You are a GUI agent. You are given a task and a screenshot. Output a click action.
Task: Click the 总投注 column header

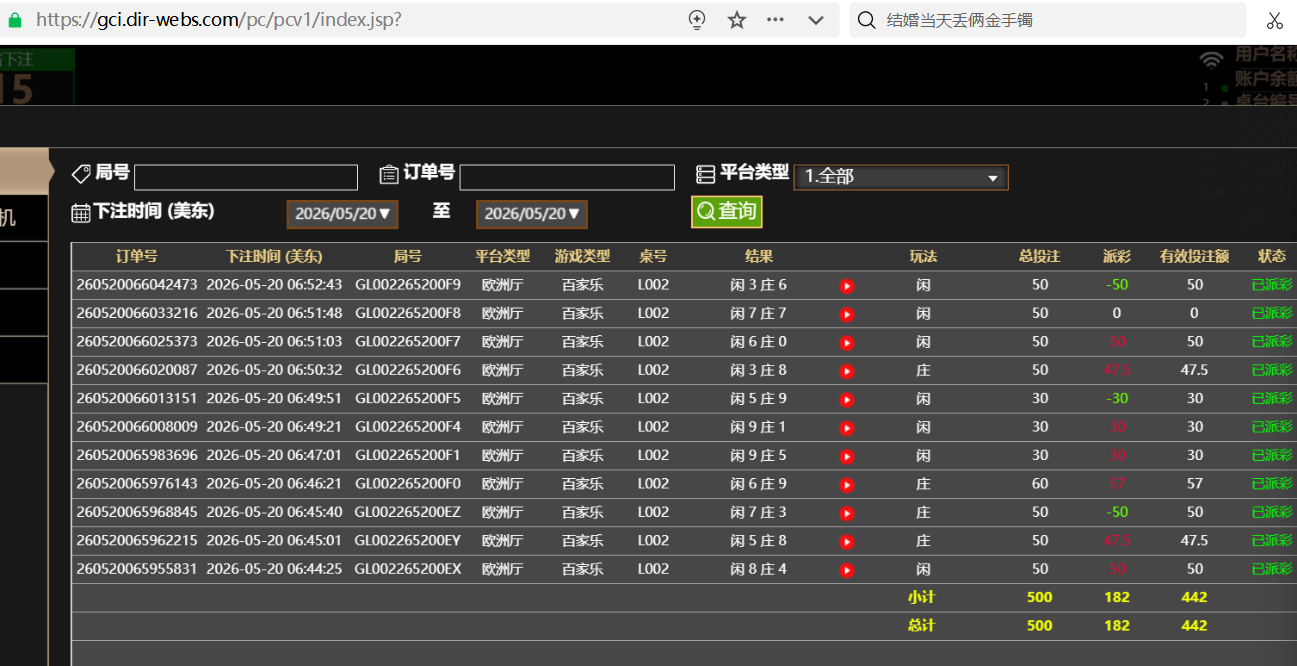coord(1040,256)
